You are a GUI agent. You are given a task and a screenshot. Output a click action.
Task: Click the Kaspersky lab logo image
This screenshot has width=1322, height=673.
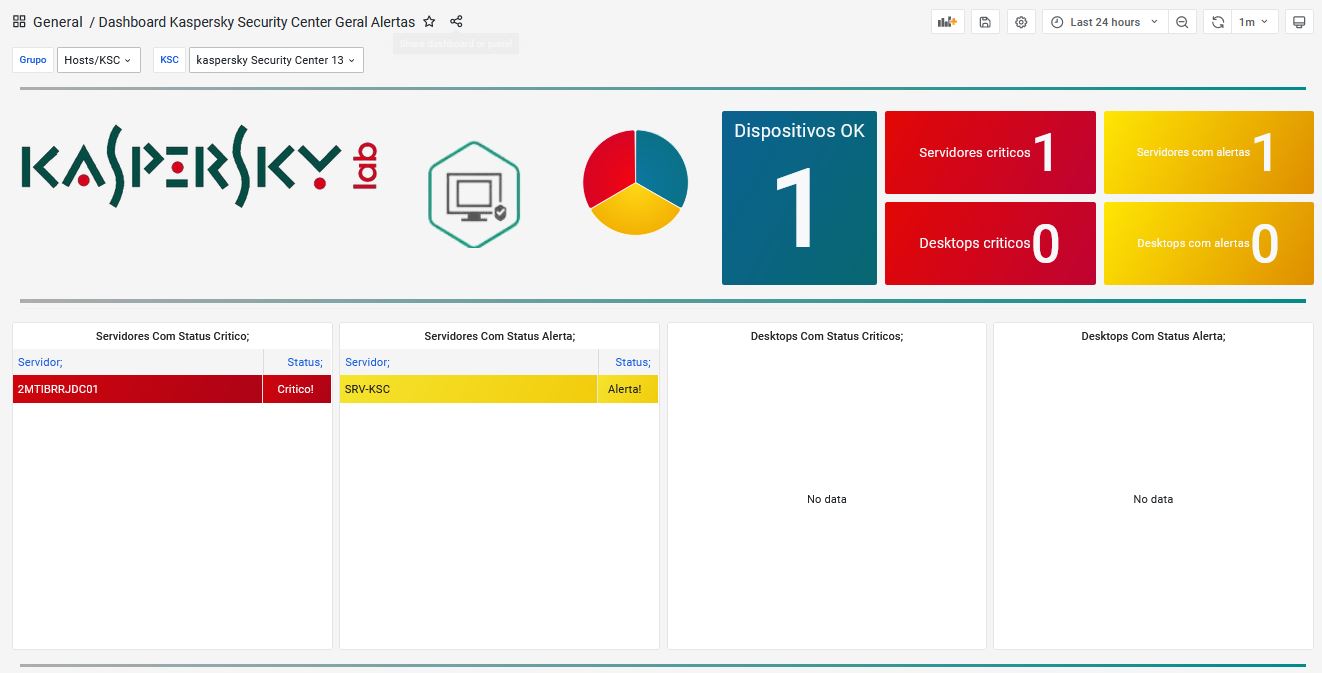199,166
